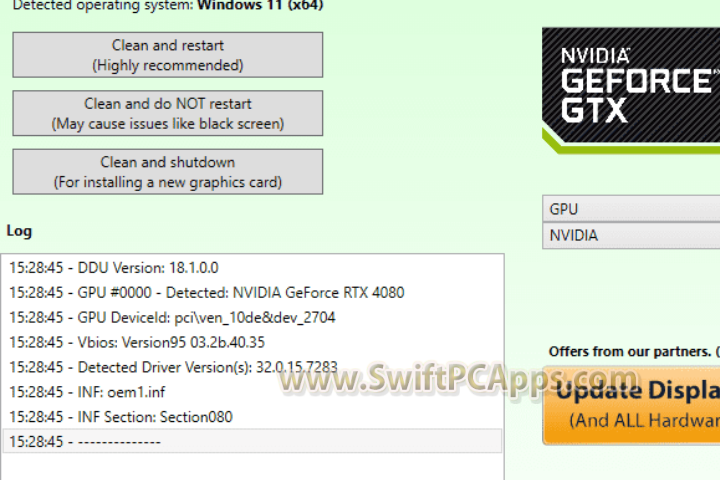Select the dashed separator log row

coord(252,441)
